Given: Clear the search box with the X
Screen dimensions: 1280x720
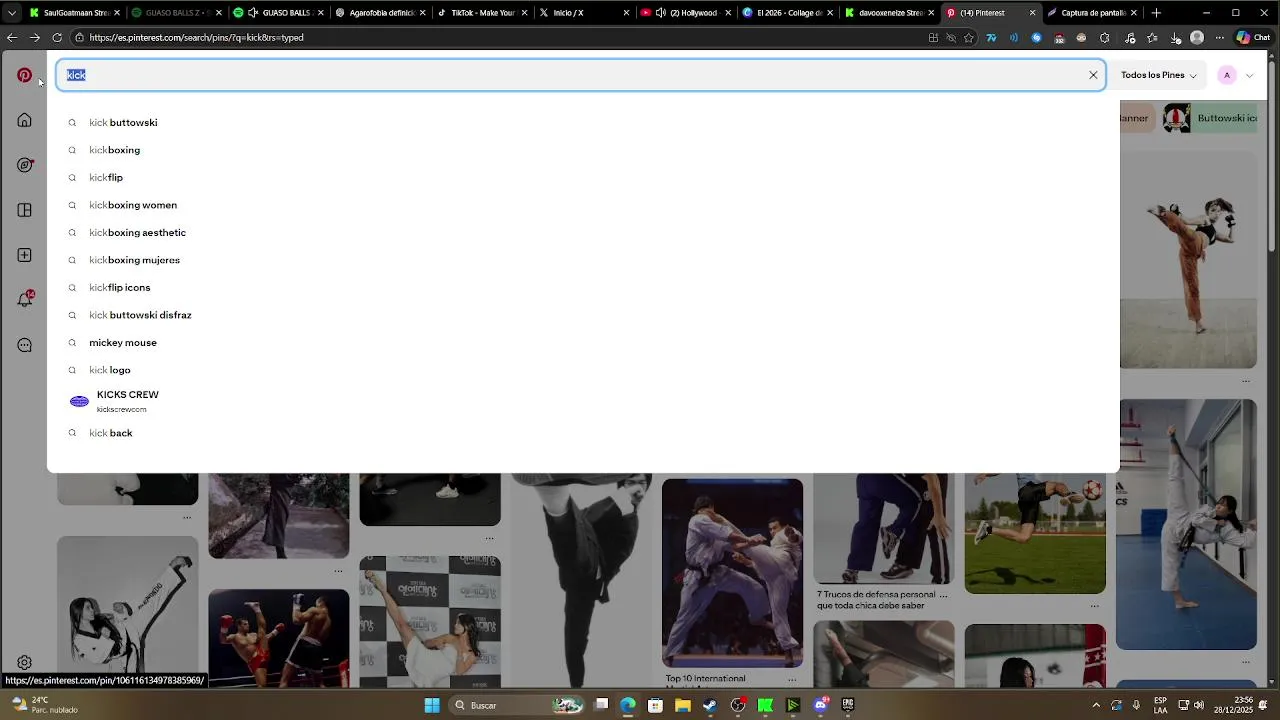Looking at the screenshot, I should point(1093,75).
